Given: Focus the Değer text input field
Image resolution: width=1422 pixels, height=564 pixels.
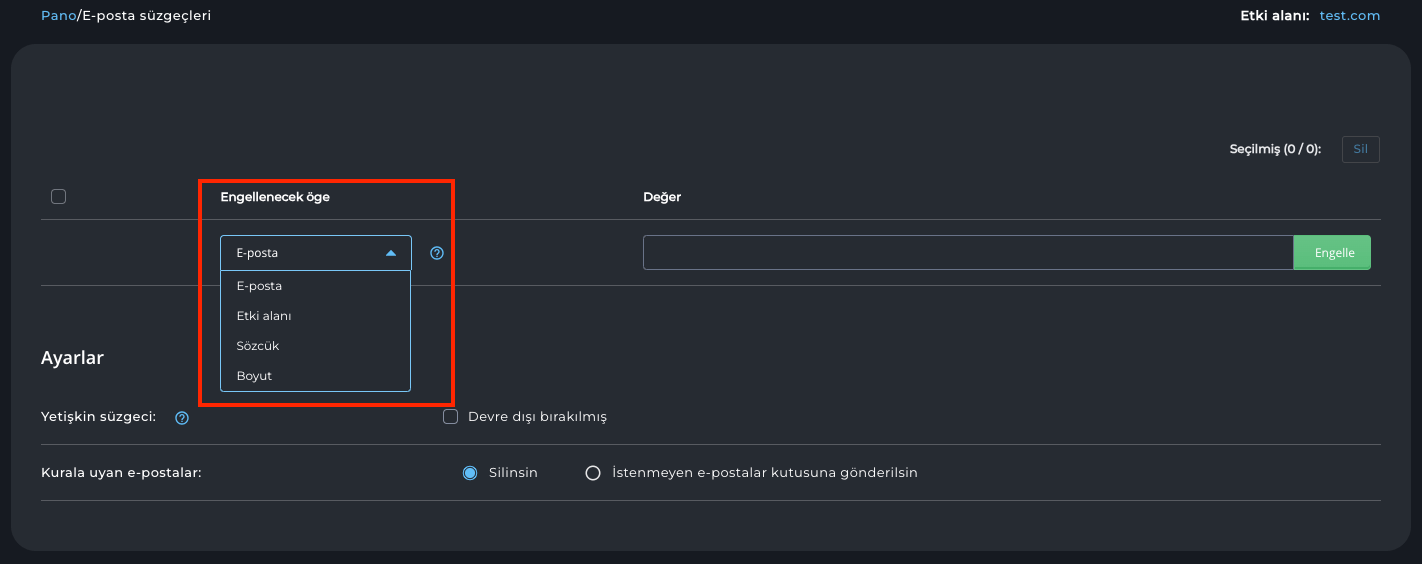Looking at the screenshot, I should [x=967, y=253].
